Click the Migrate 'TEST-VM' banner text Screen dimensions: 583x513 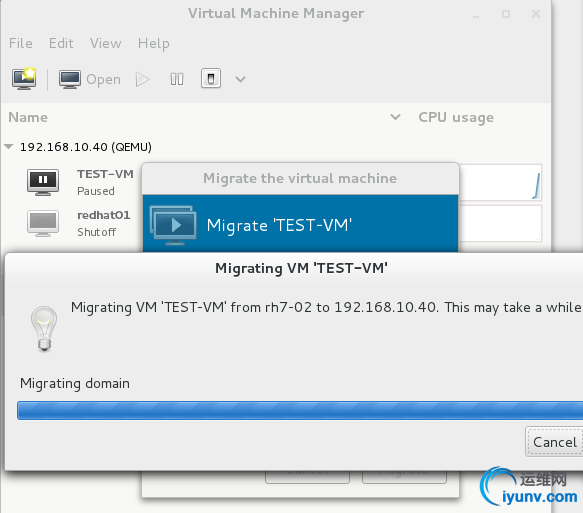pos(279,225)
